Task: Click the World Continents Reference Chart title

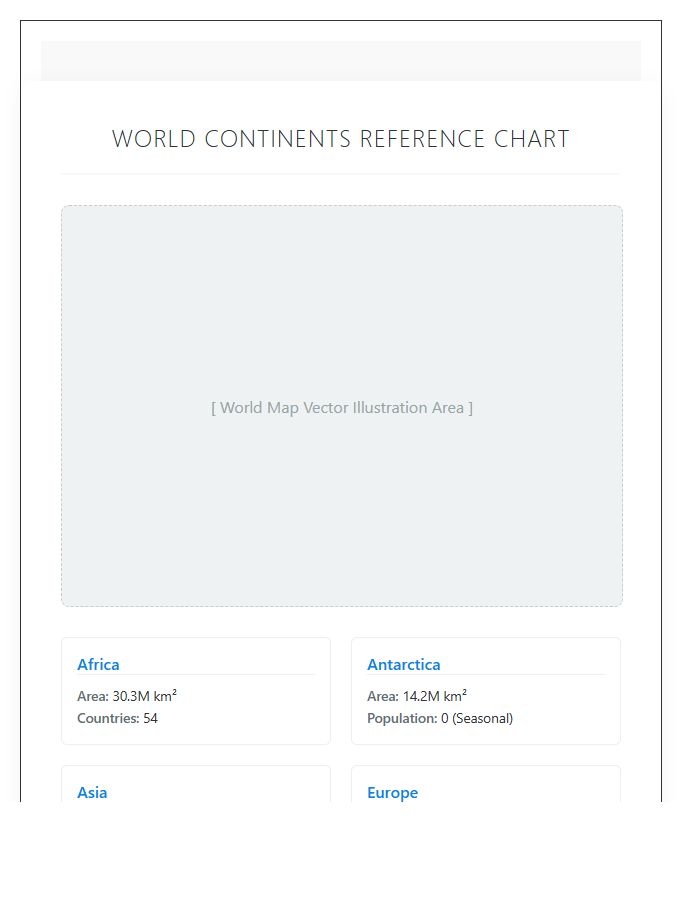Action: [340, 139]
